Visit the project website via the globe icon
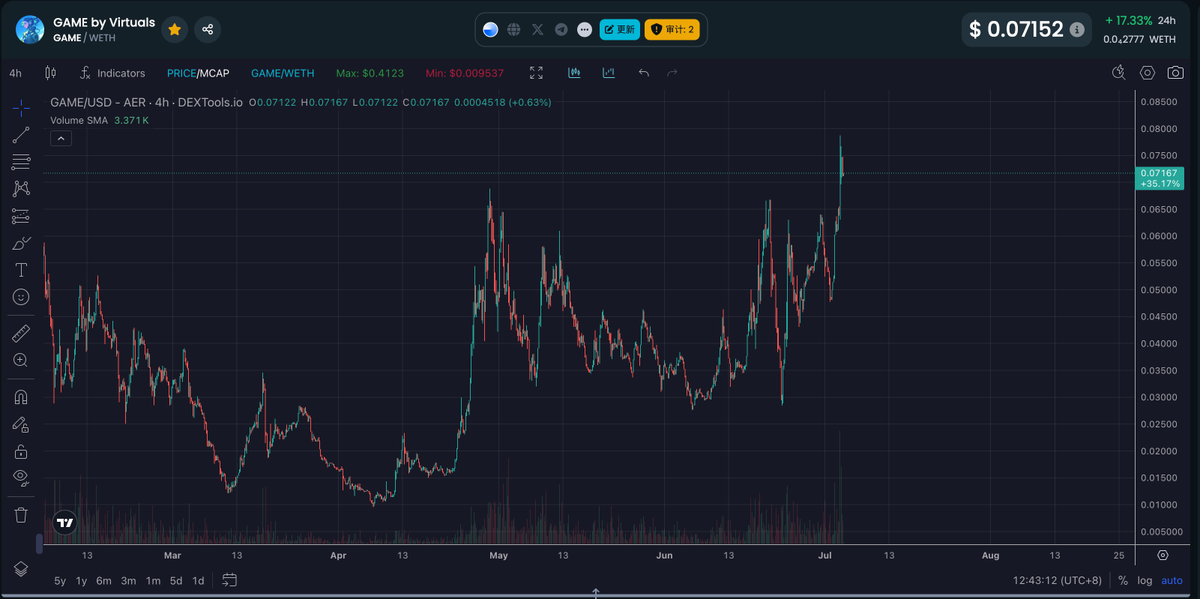 pos(514,30)
